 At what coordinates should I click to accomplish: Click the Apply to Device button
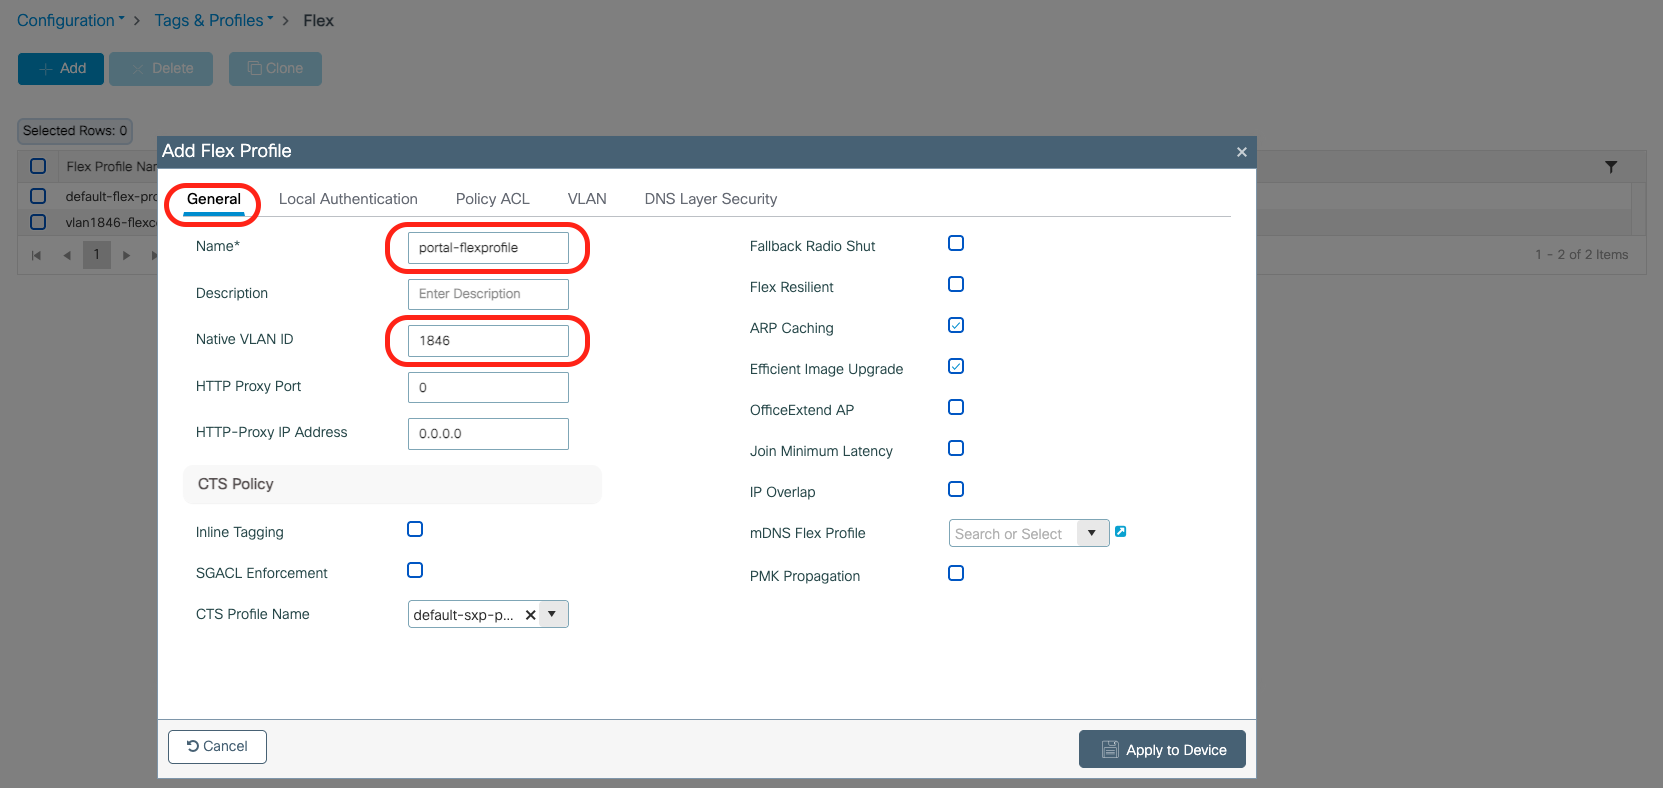click(x=1162, y=750)
